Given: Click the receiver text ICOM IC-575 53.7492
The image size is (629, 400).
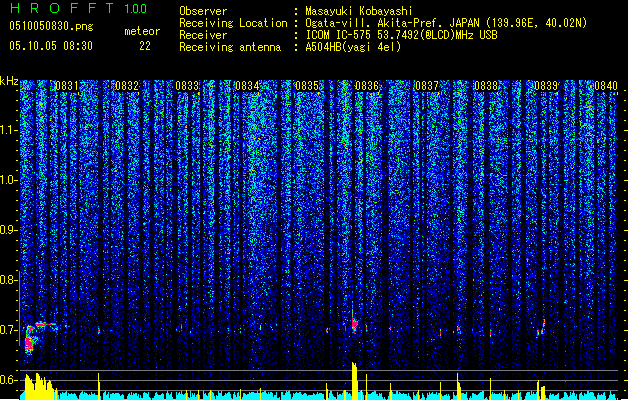Looking at the screenshot, I should tap(401, 35).
